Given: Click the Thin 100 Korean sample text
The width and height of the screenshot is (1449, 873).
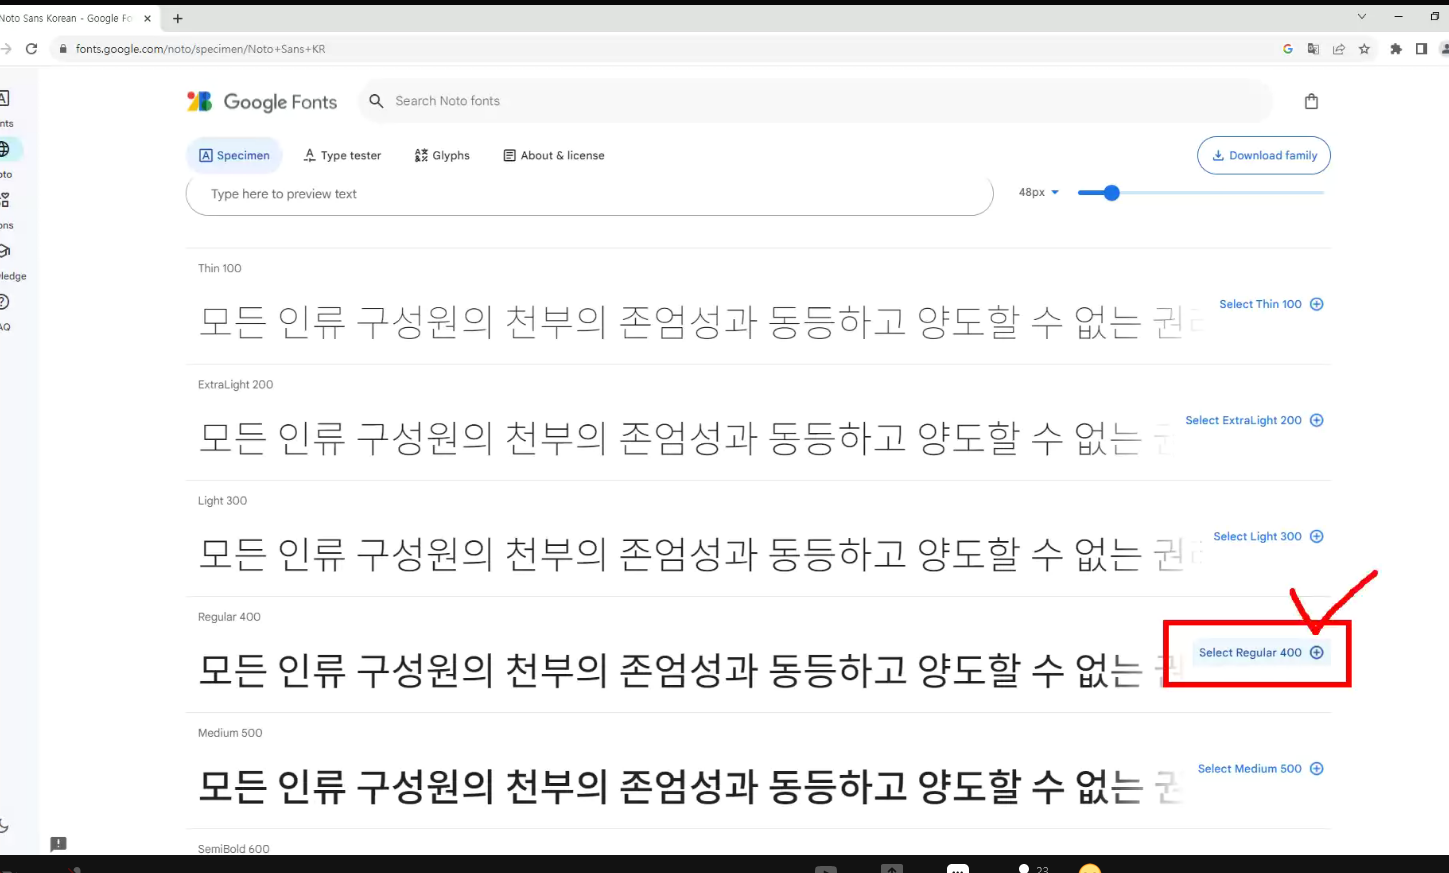Looking at the screenshot, I should point(702,322).
